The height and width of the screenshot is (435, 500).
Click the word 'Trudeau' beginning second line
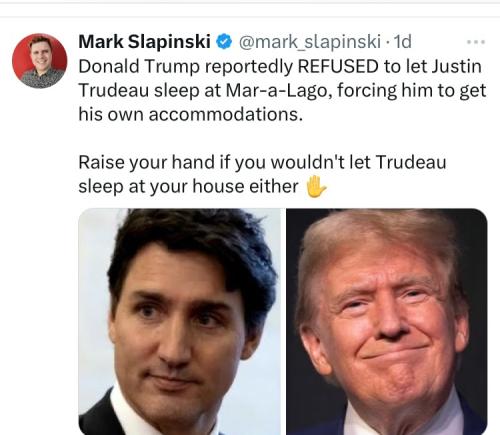click(x=114, y=90)
